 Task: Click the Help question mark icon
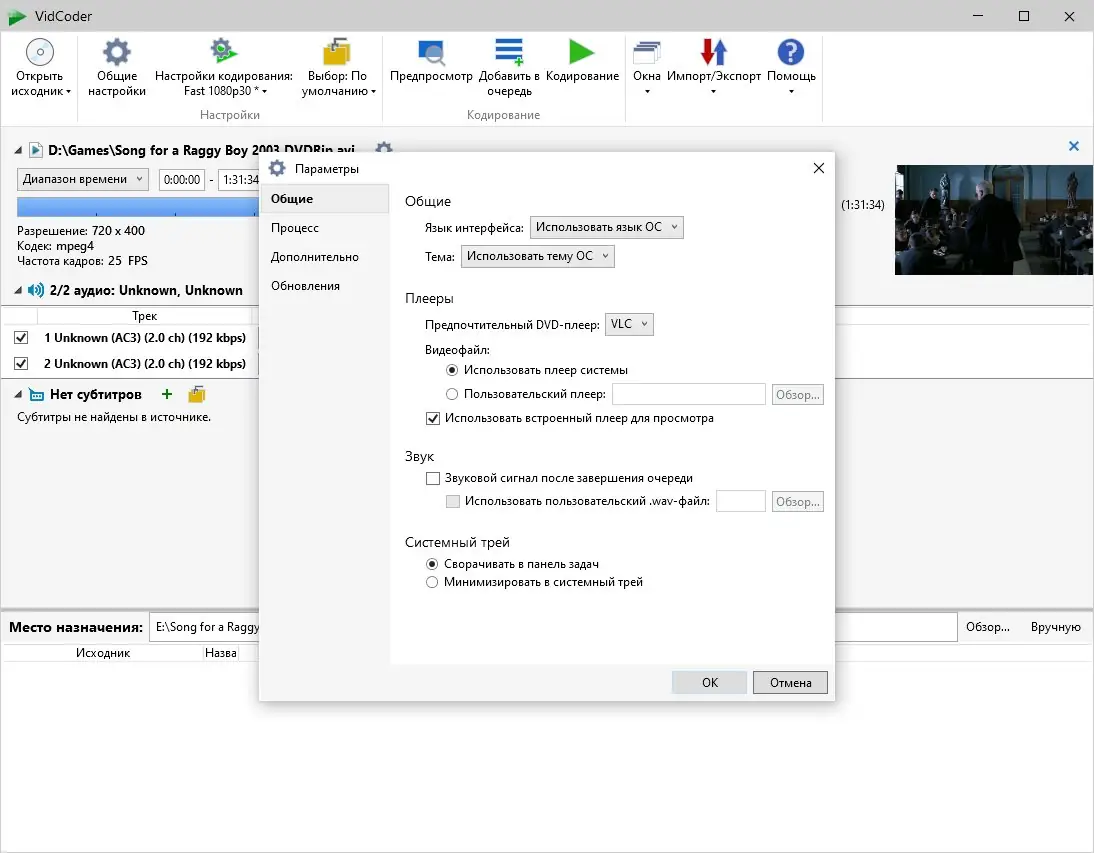tap(790, 52)
